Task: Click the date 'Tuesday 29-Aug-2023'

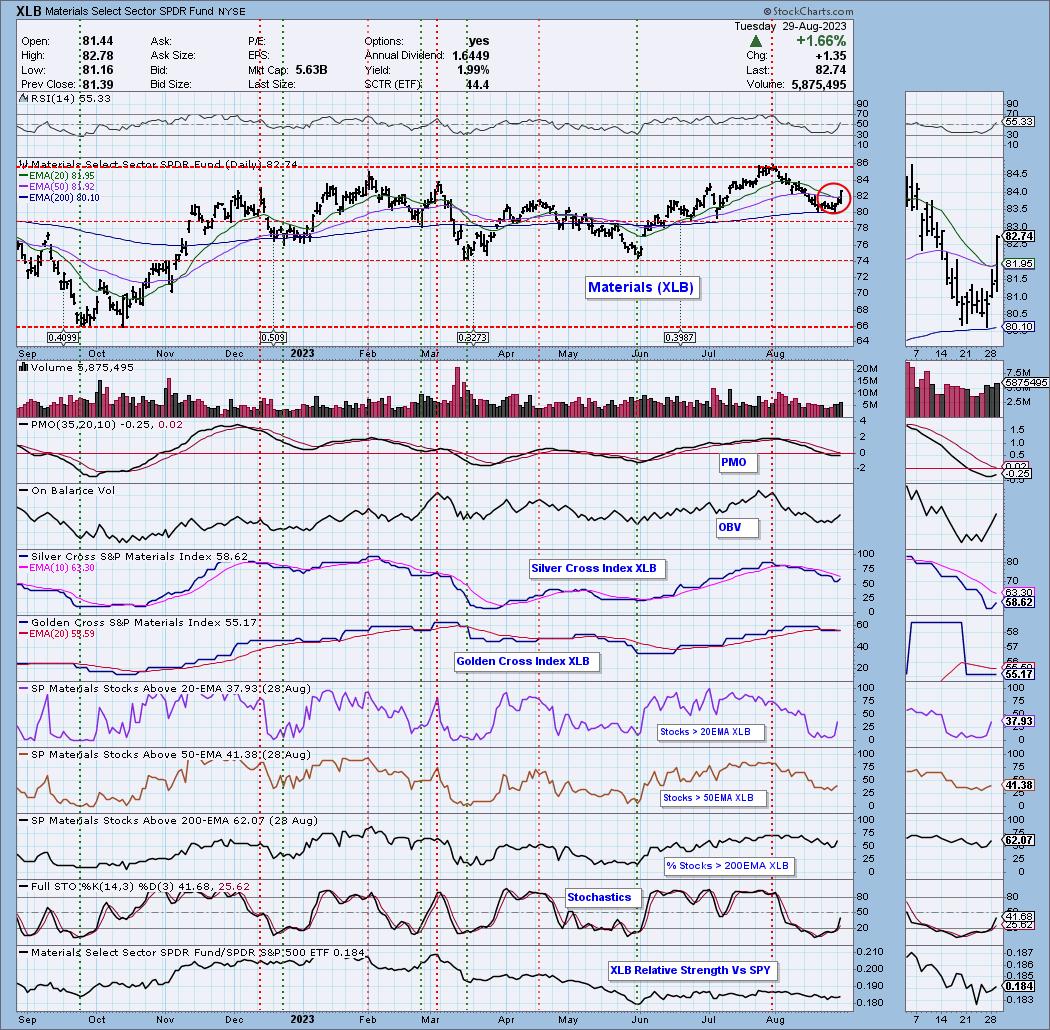Action: 790,26
